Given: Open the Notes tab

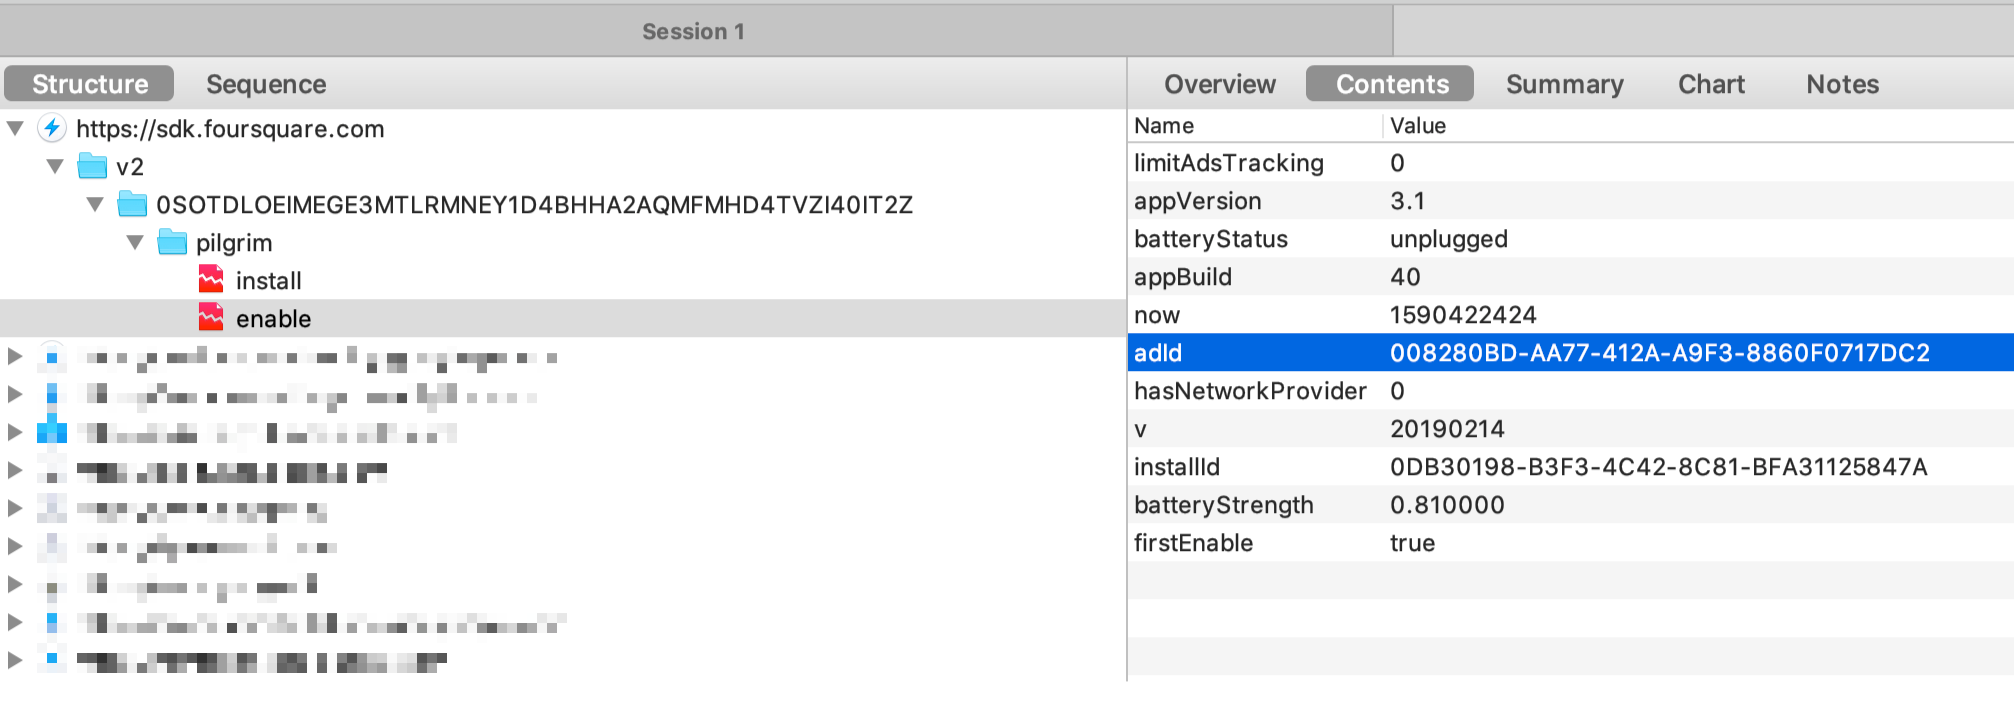Looking at the screenshot, I should 1842,84.
